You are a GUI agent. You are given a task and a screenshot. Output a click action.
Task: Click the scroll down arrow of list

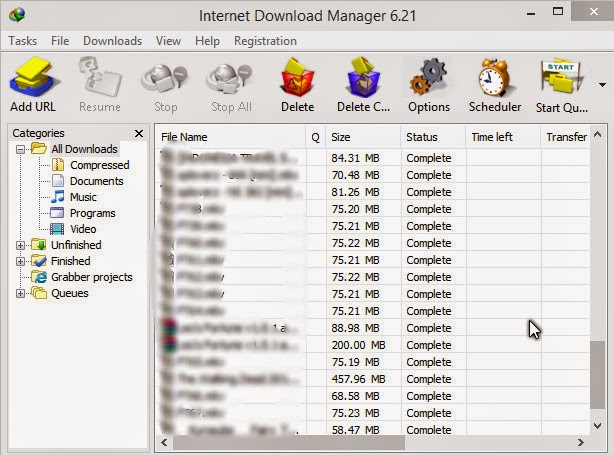597,426
